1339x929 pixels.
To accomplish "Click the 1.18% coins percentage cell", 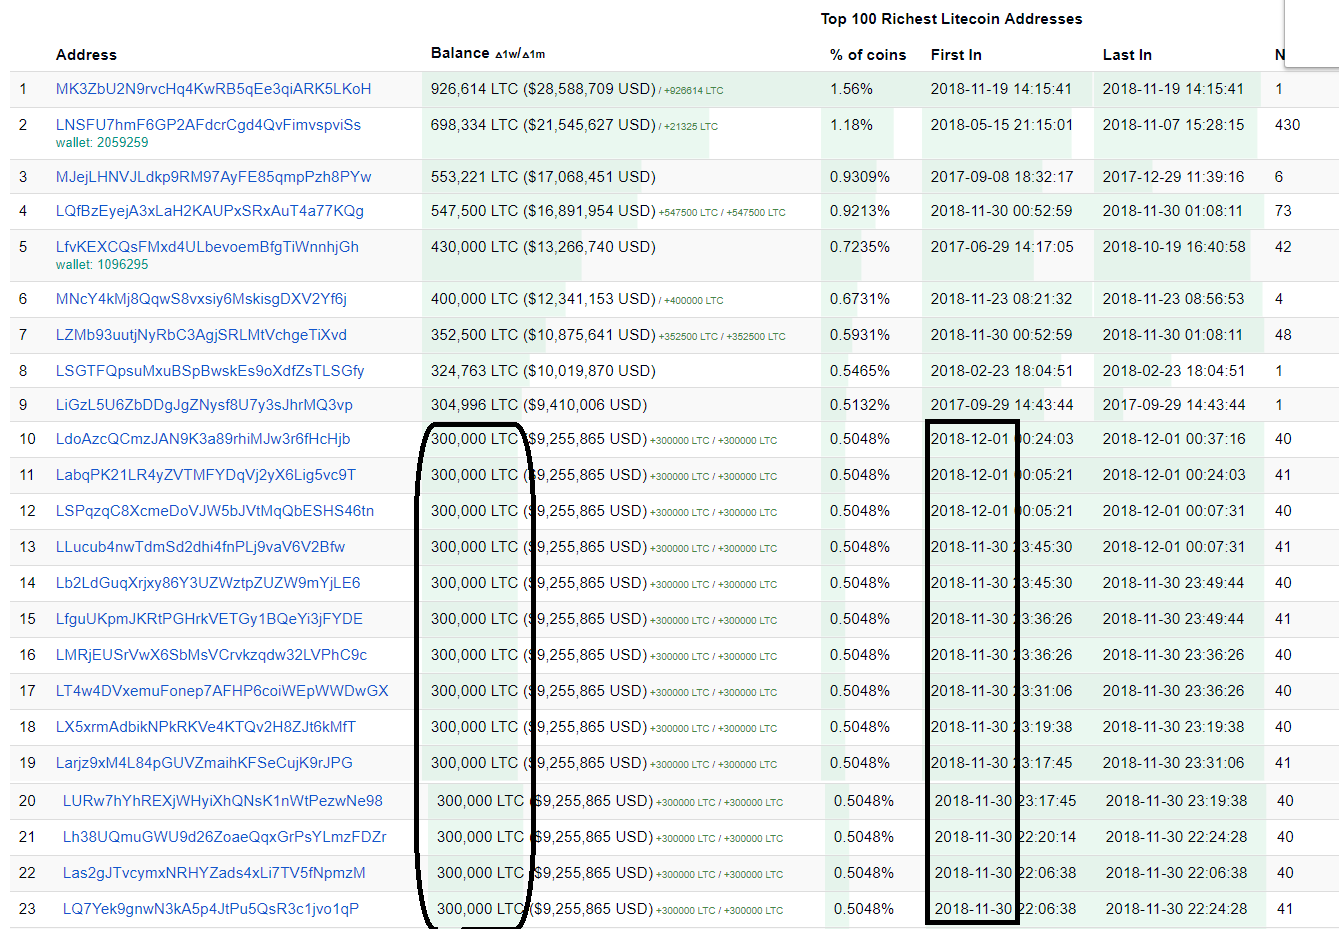I will point(851,125).
